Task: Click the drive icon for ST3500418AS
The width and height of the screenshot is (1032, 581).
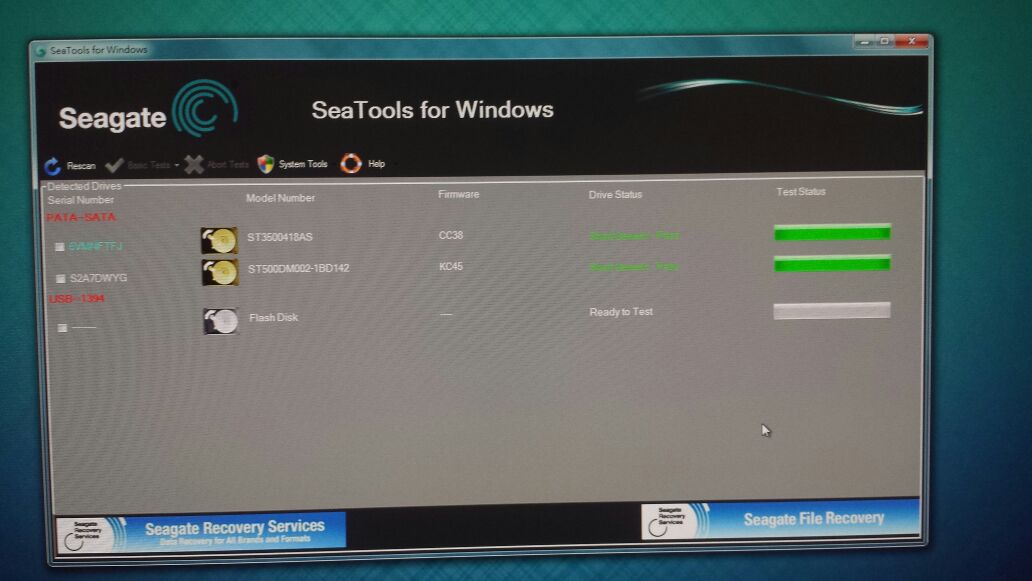Action: click(x=220, y=241)
